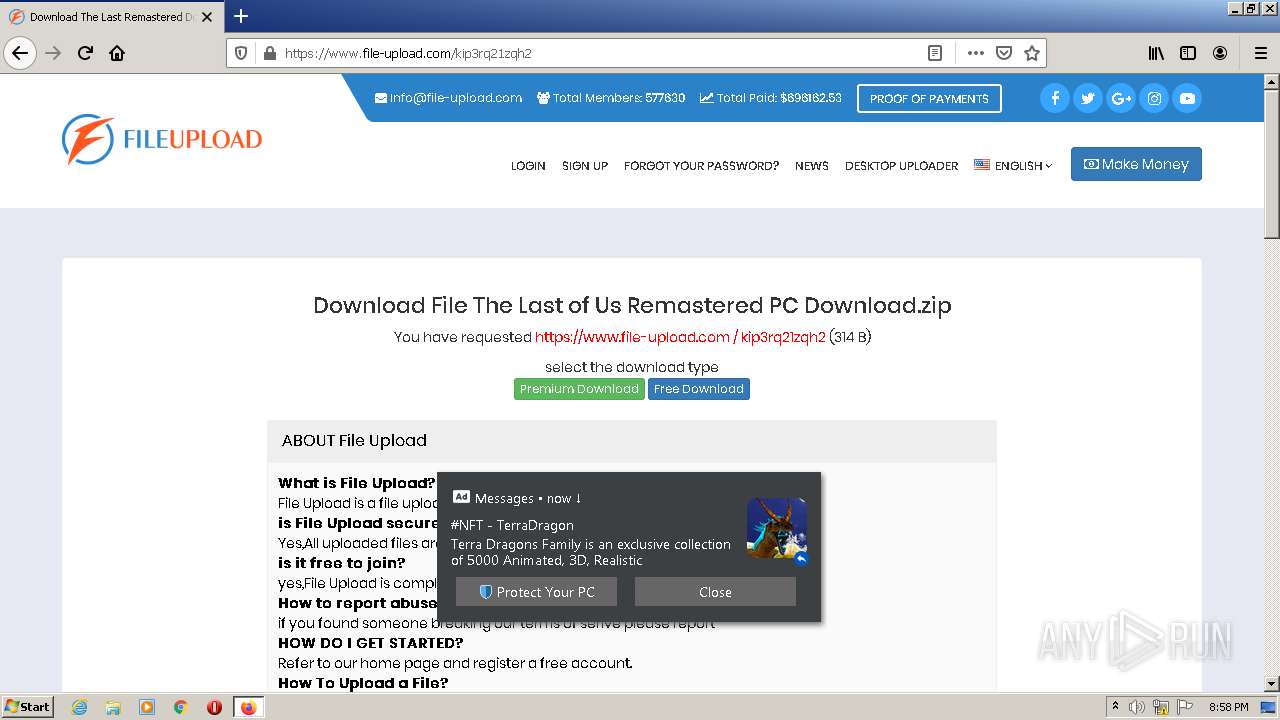1280x720 pixels.
Task: Open the Firefox home page
Action: (x=117, y=53)
